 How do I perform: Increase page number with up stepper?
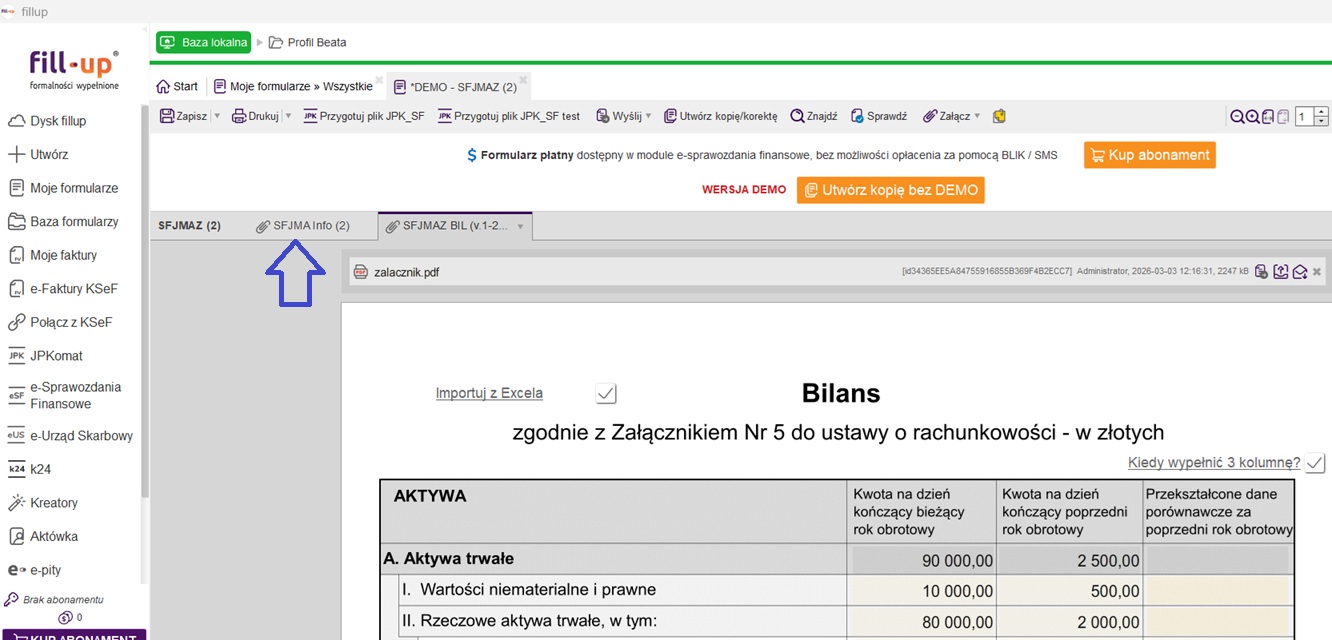(x=1321, y=112)
